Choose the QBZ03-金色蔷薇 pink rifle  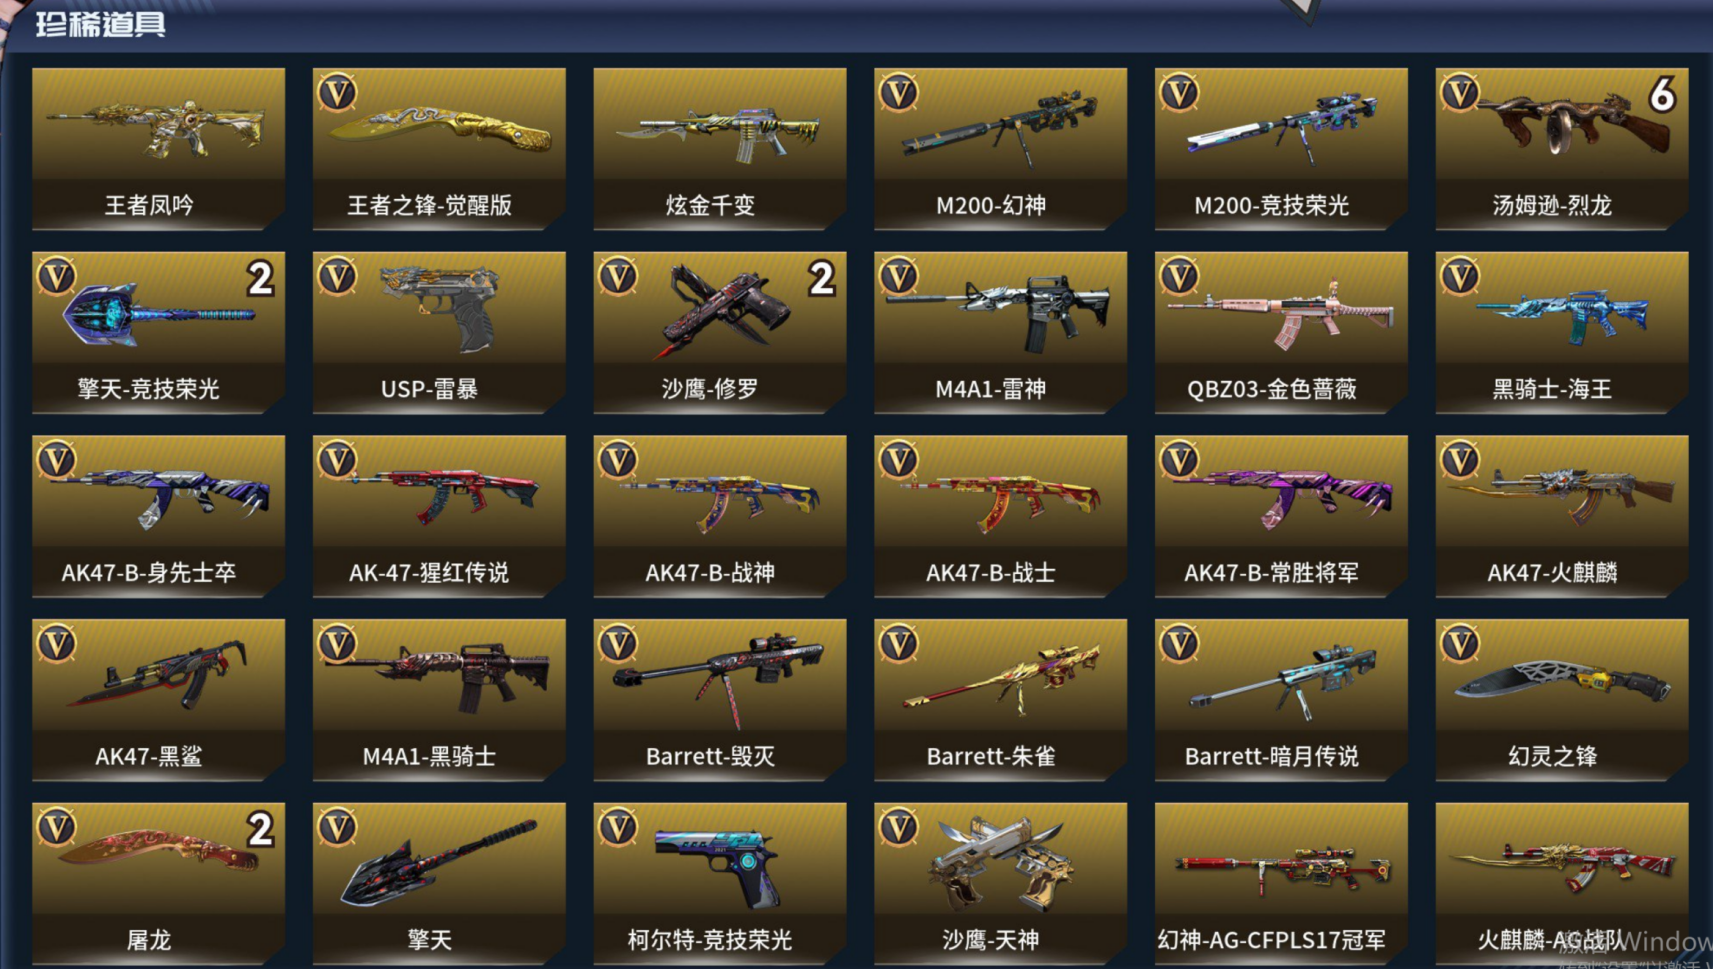coord(1281,333)
